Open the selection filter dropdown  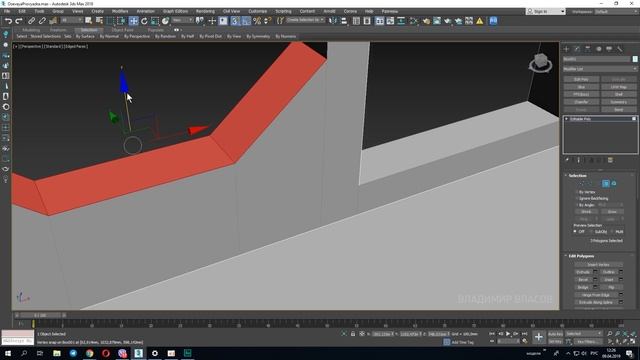pyautogui.click(x=71, y=20)
